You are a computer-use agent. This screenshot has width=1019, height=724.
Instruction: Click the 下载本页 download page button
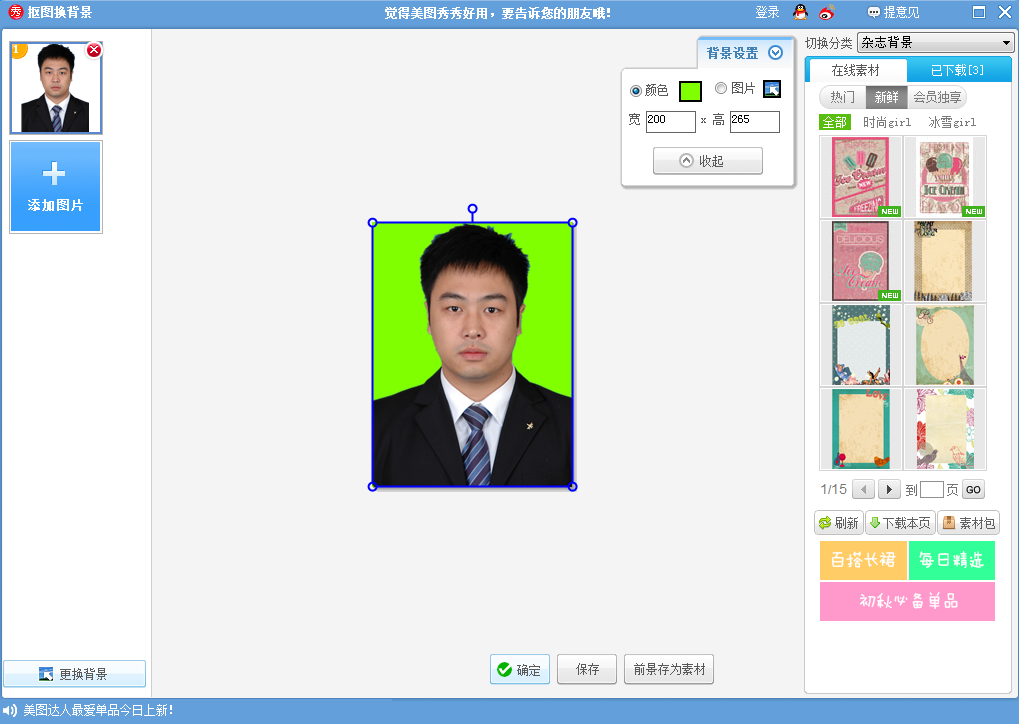pyautogui.click(x=900, y=523)
